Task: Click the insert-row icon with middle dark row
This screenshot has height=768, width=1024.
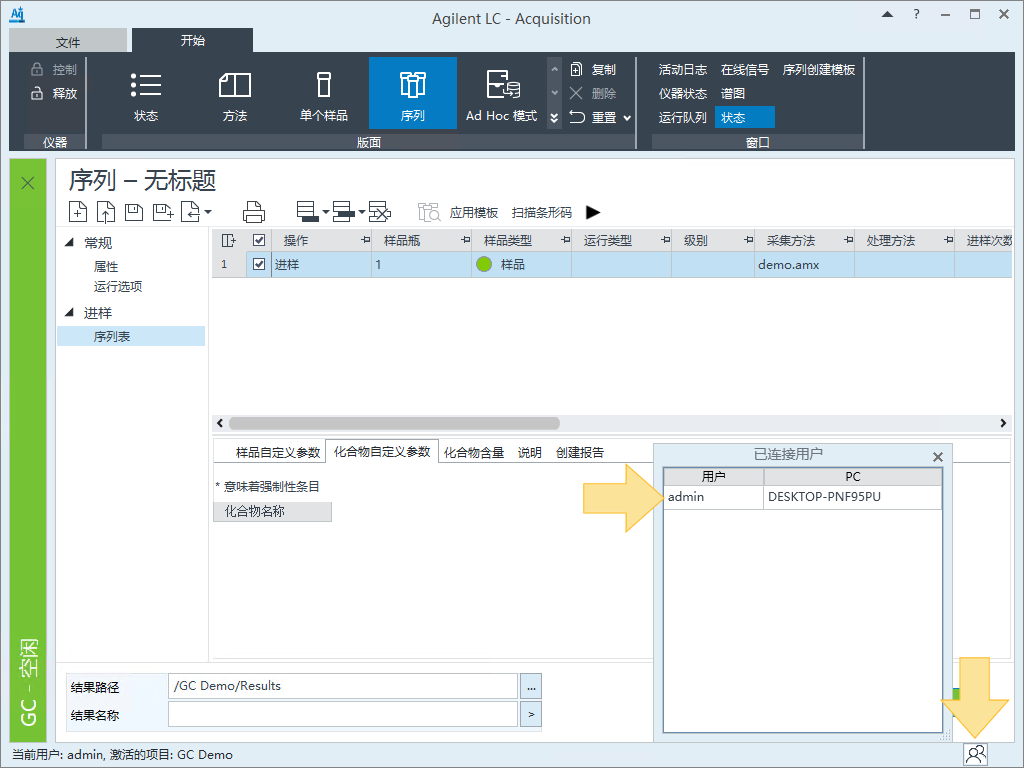Action: 344,212
